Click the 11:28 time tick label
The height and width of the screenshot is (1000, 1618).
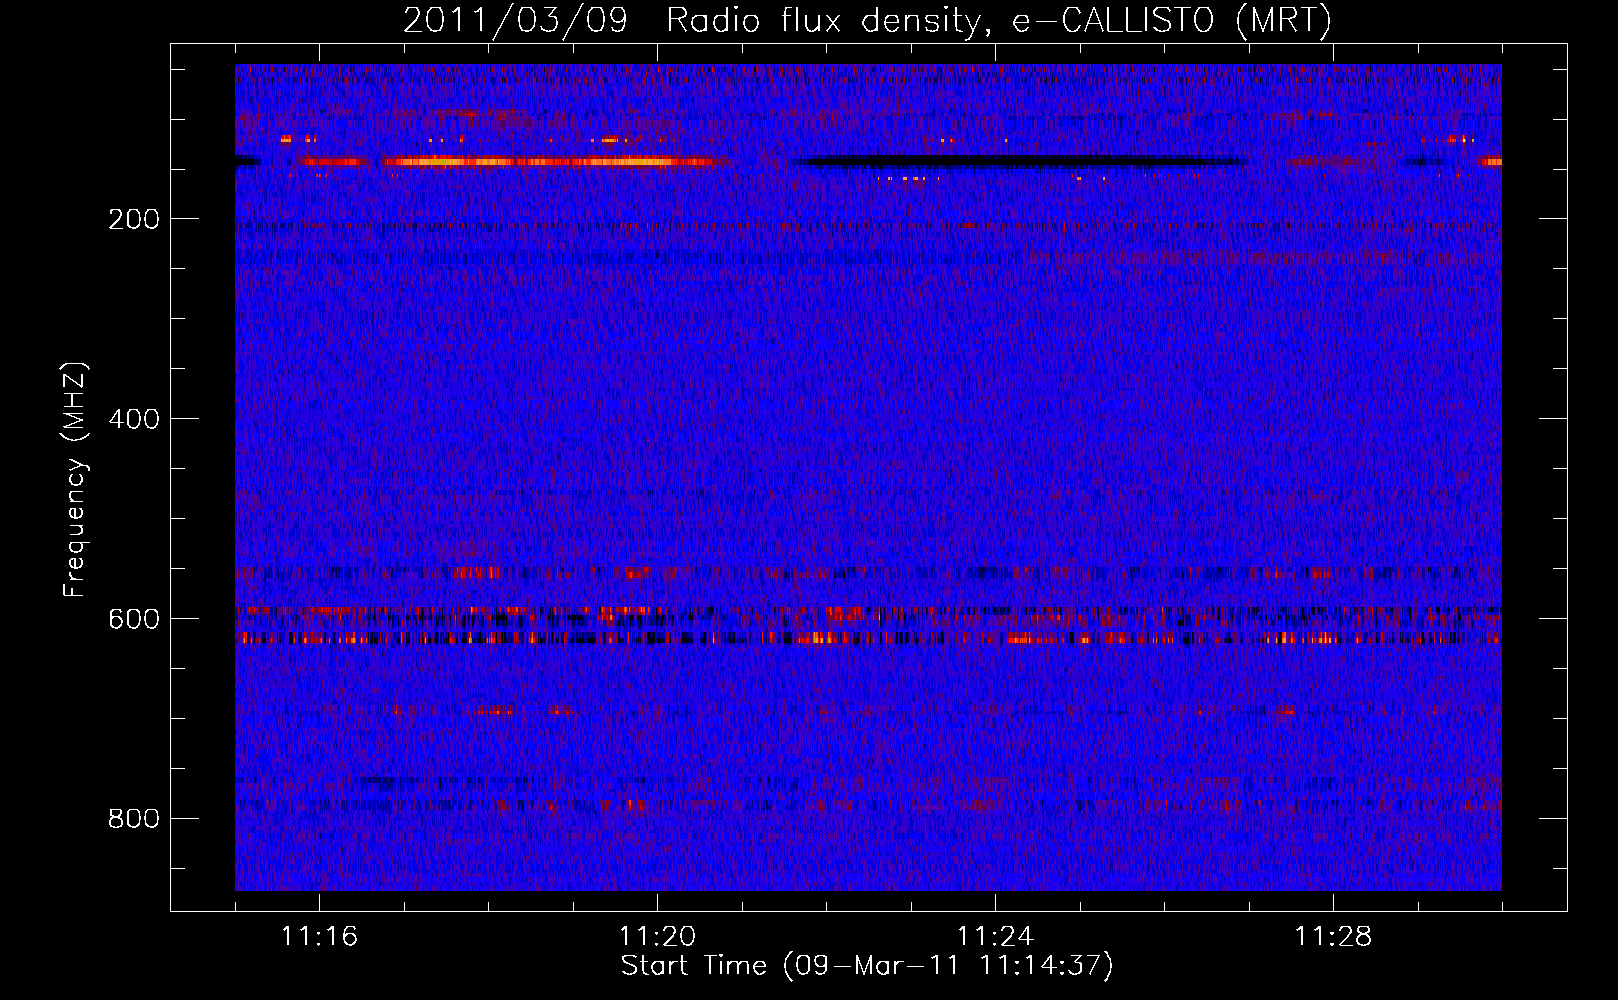(x=1333, y=936)
